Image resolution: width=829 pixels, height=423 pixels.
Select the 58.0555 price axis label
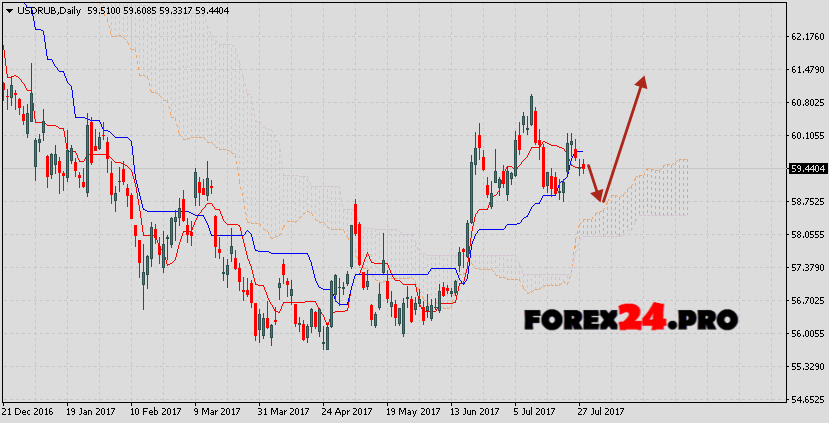pyautogui.click(x=808, y=235)
